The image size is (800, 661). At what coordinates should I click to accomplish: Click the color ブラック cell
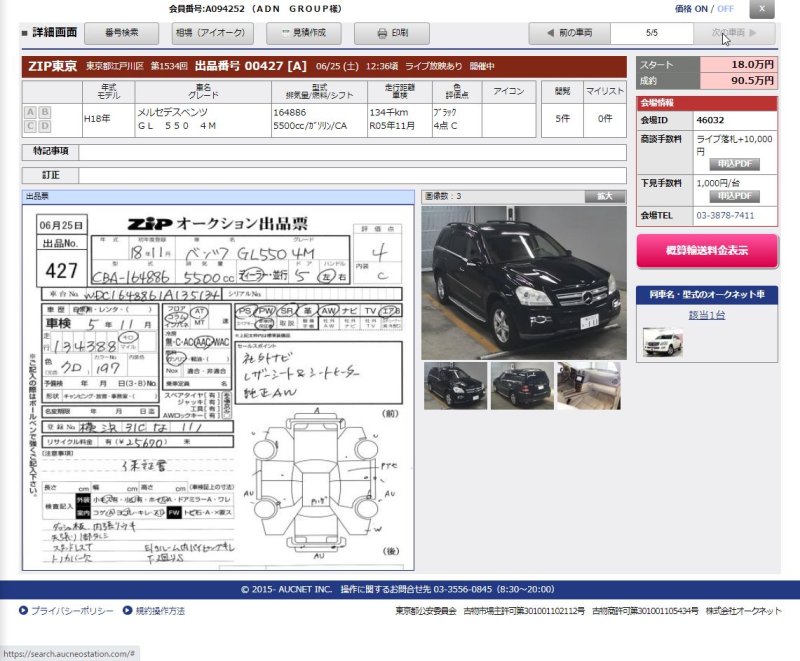click(457, 120)
